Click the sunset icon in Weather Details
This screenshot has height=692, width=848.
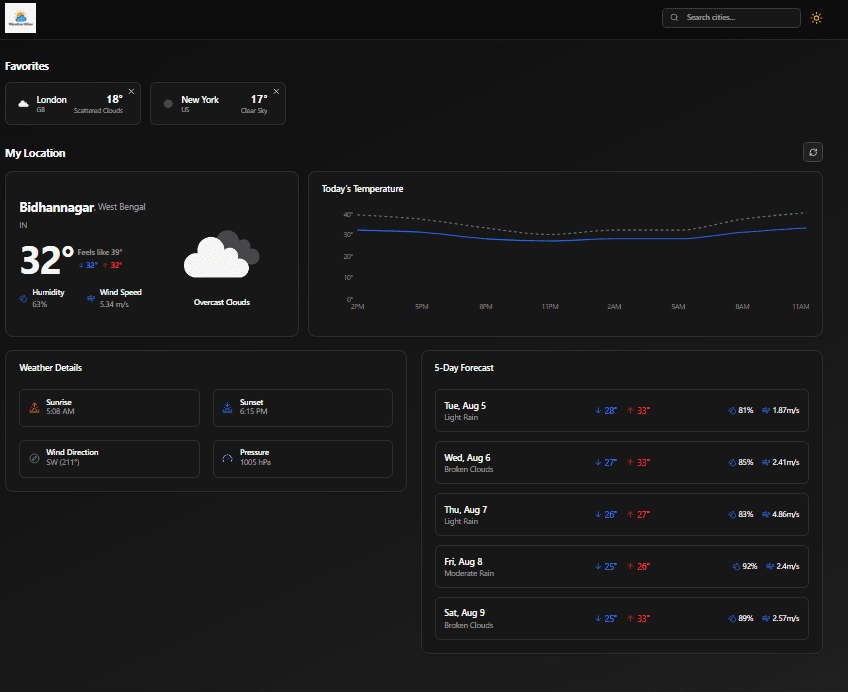pos(226,407)
